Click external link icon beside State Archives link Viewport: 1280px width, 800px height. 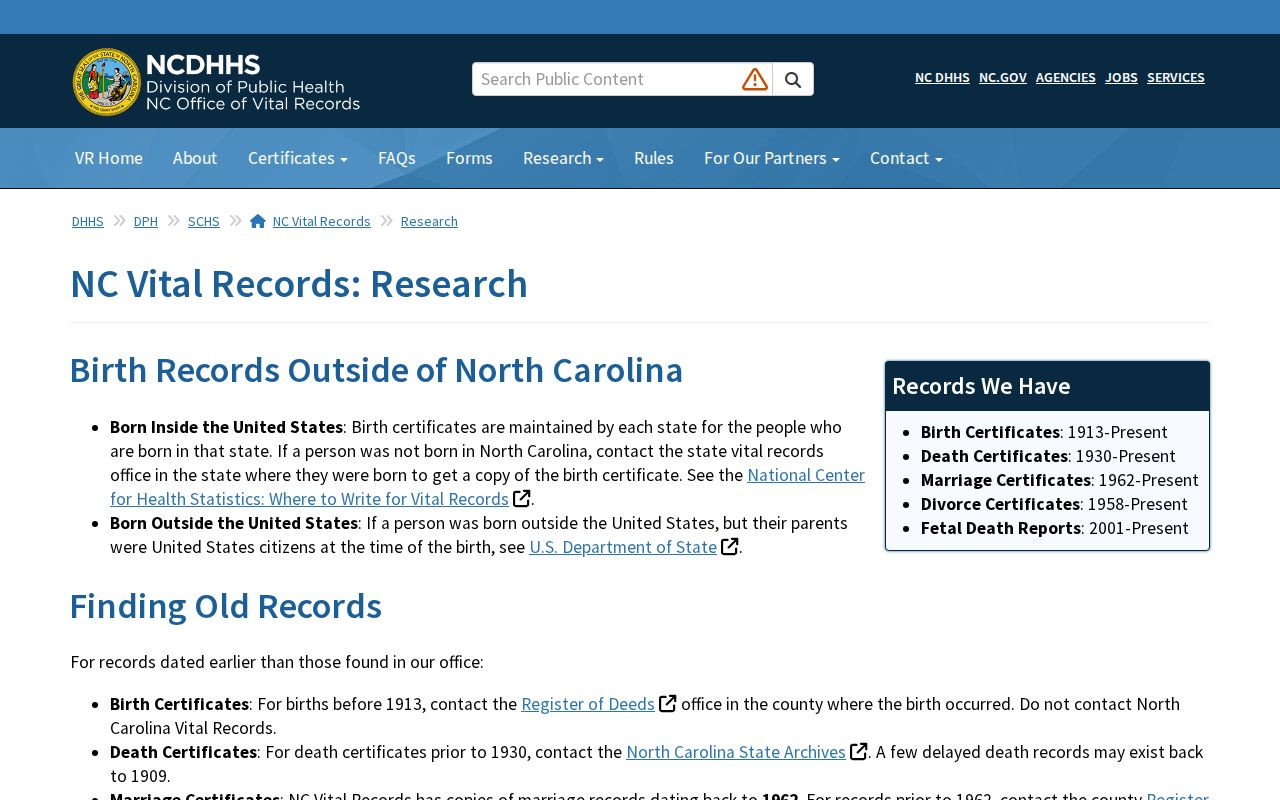tap(858, 751)
